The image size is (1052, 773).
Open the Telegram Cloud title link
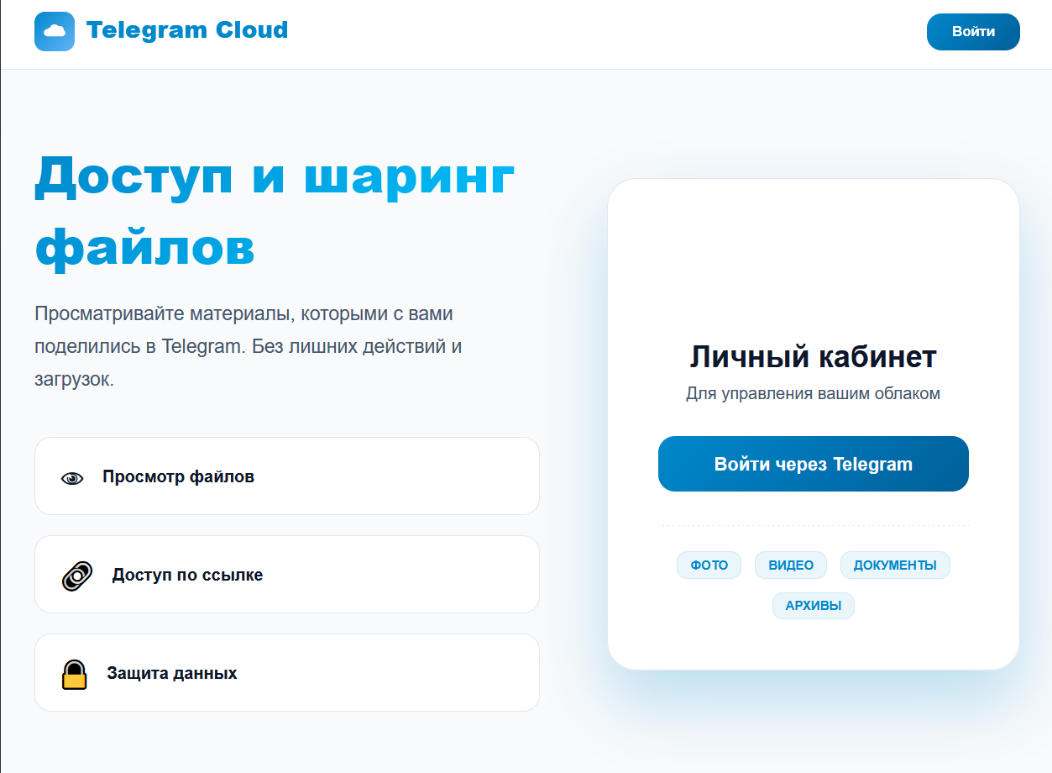[187, 30]
